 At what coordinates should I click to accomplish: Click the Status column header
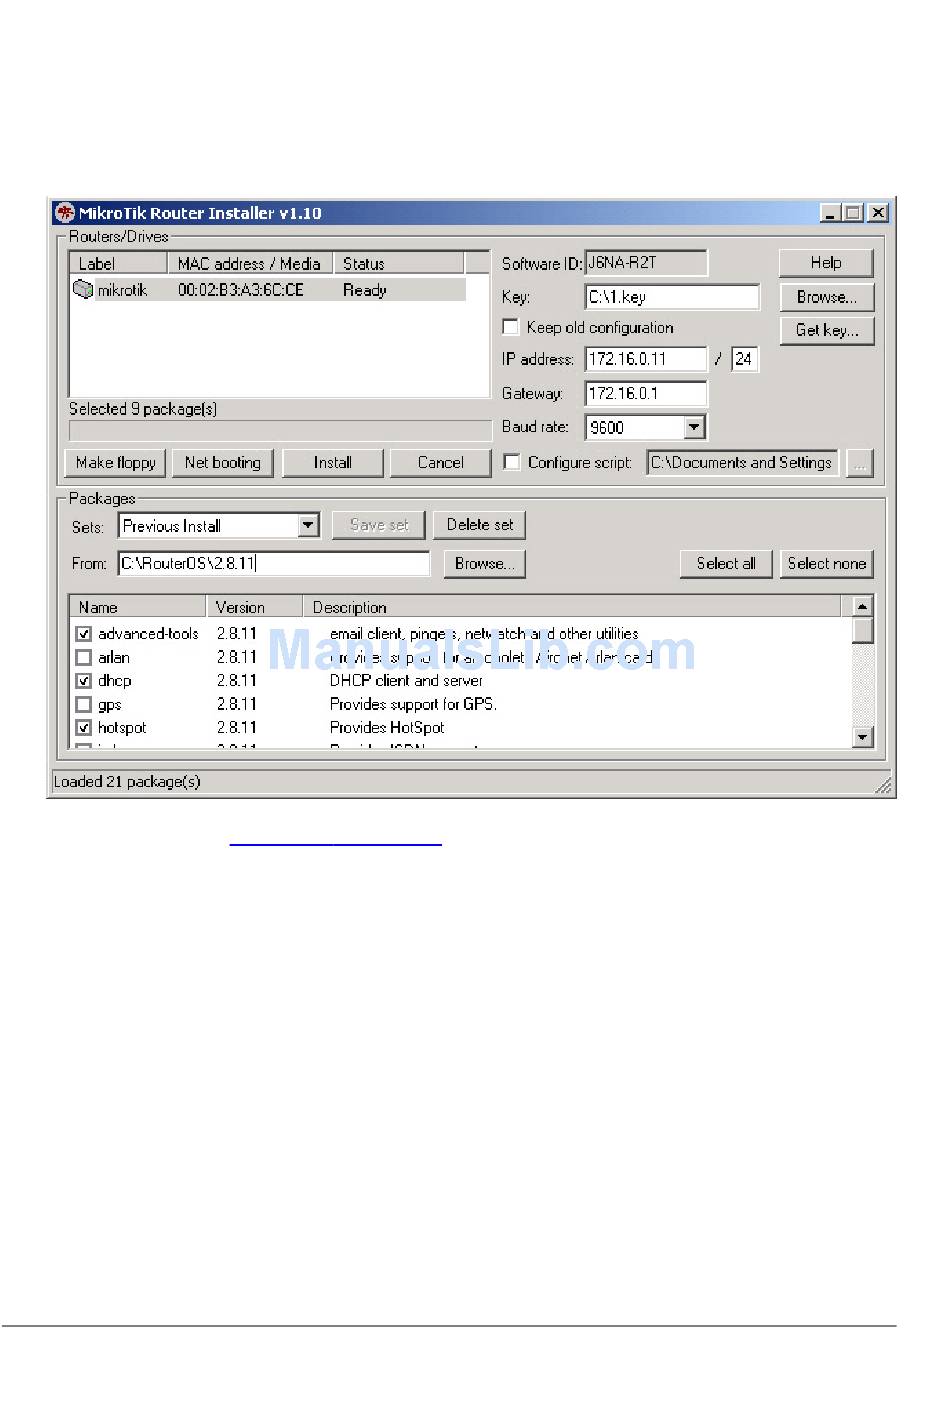(x=399, y=263)
